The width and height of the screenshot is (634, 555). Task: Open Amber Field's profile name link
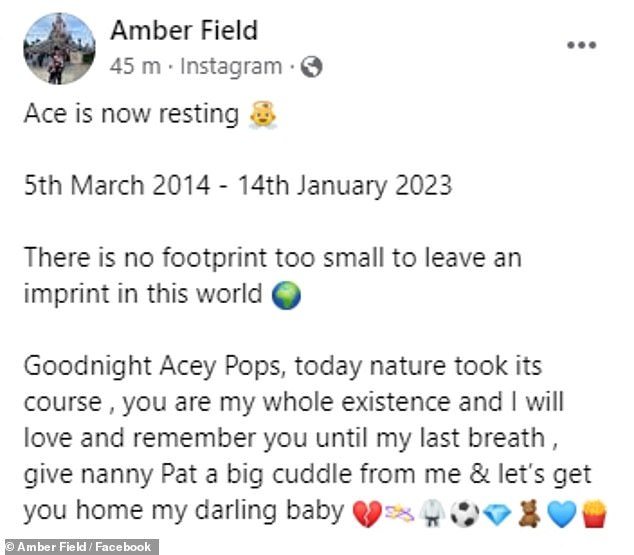184,30
